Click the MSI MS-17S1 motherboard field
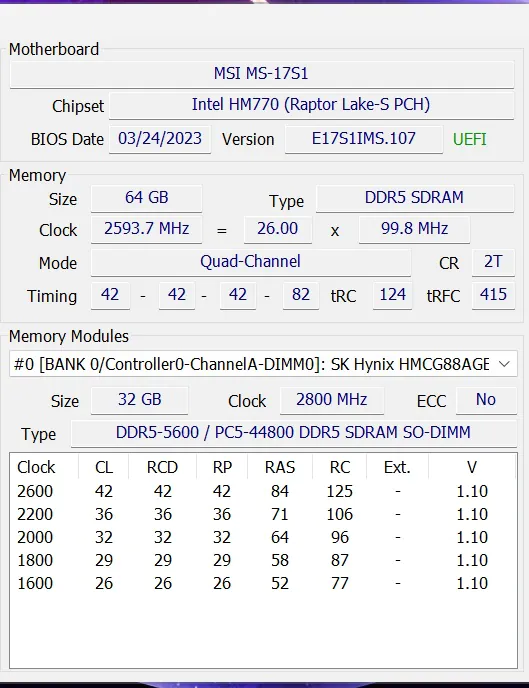Screen dimensions: 529x688 coord(261,74)
